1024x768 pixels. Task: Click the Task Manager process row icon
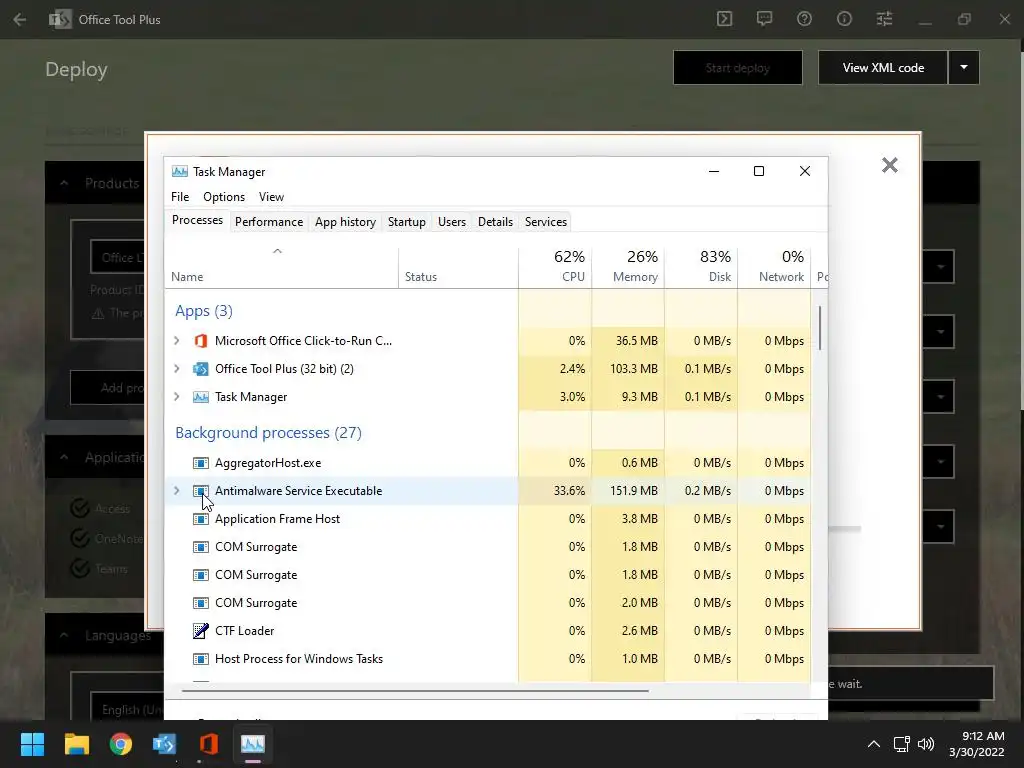pos(200,397)
